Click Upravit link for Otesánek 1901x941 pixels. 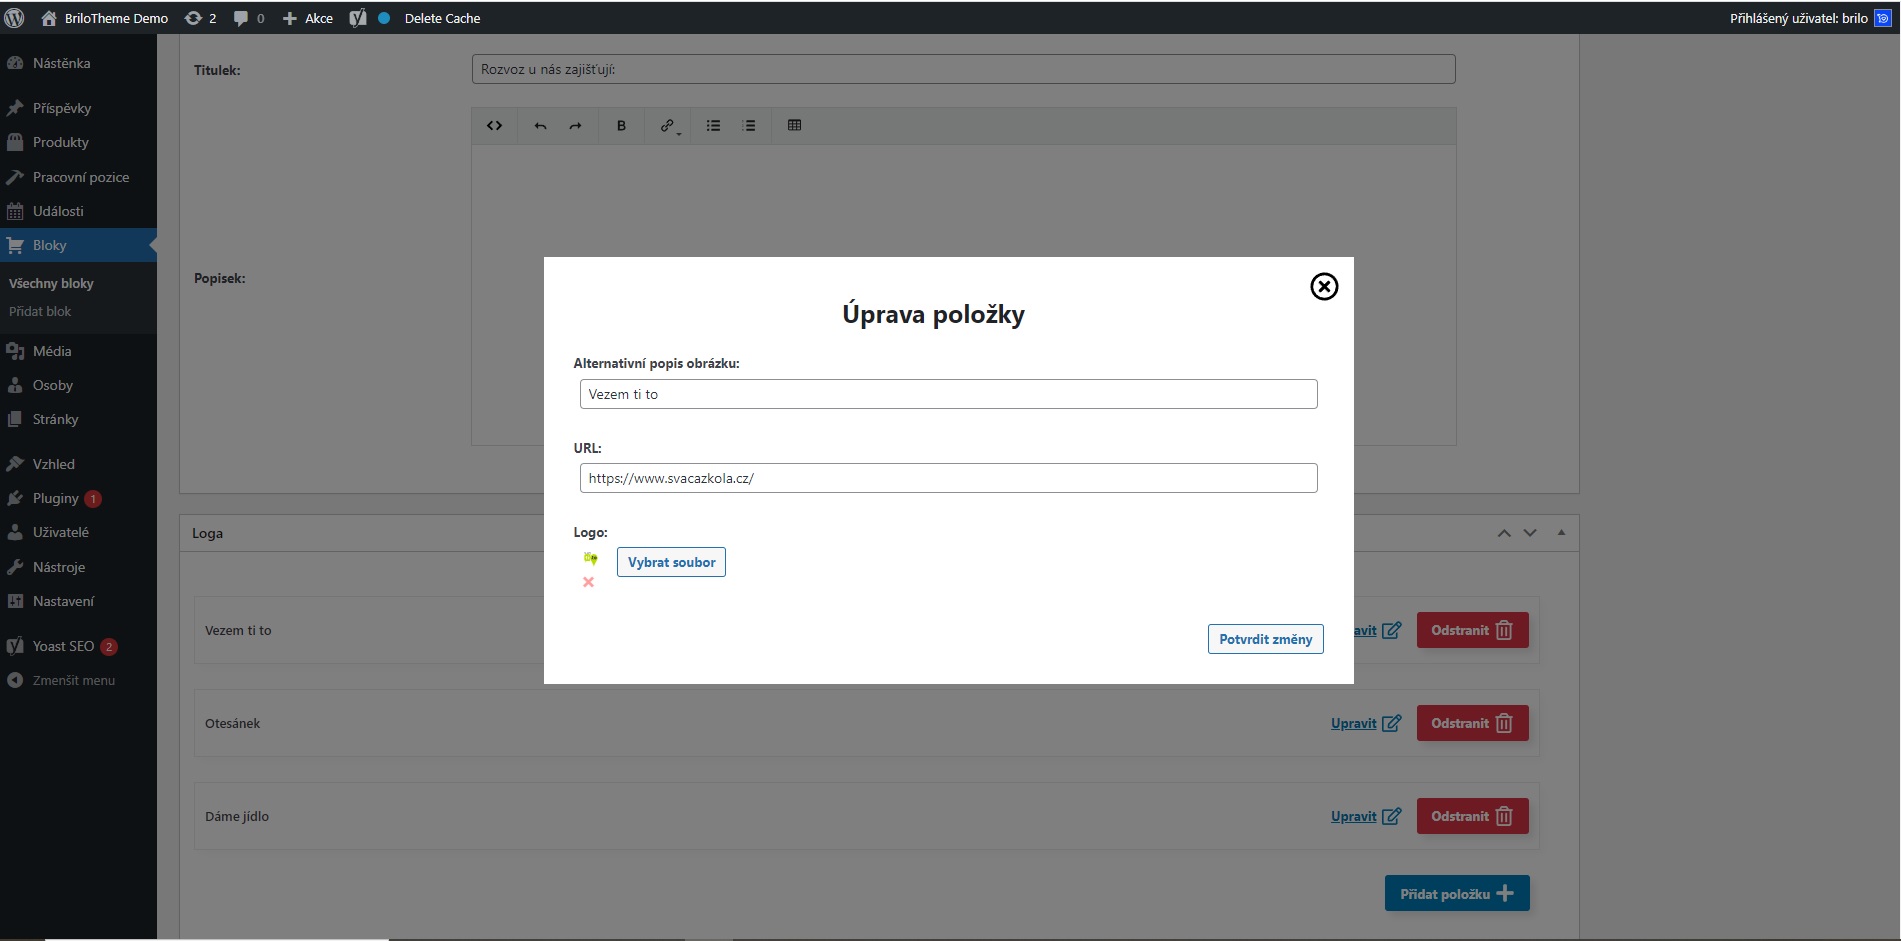[1353, 723]
